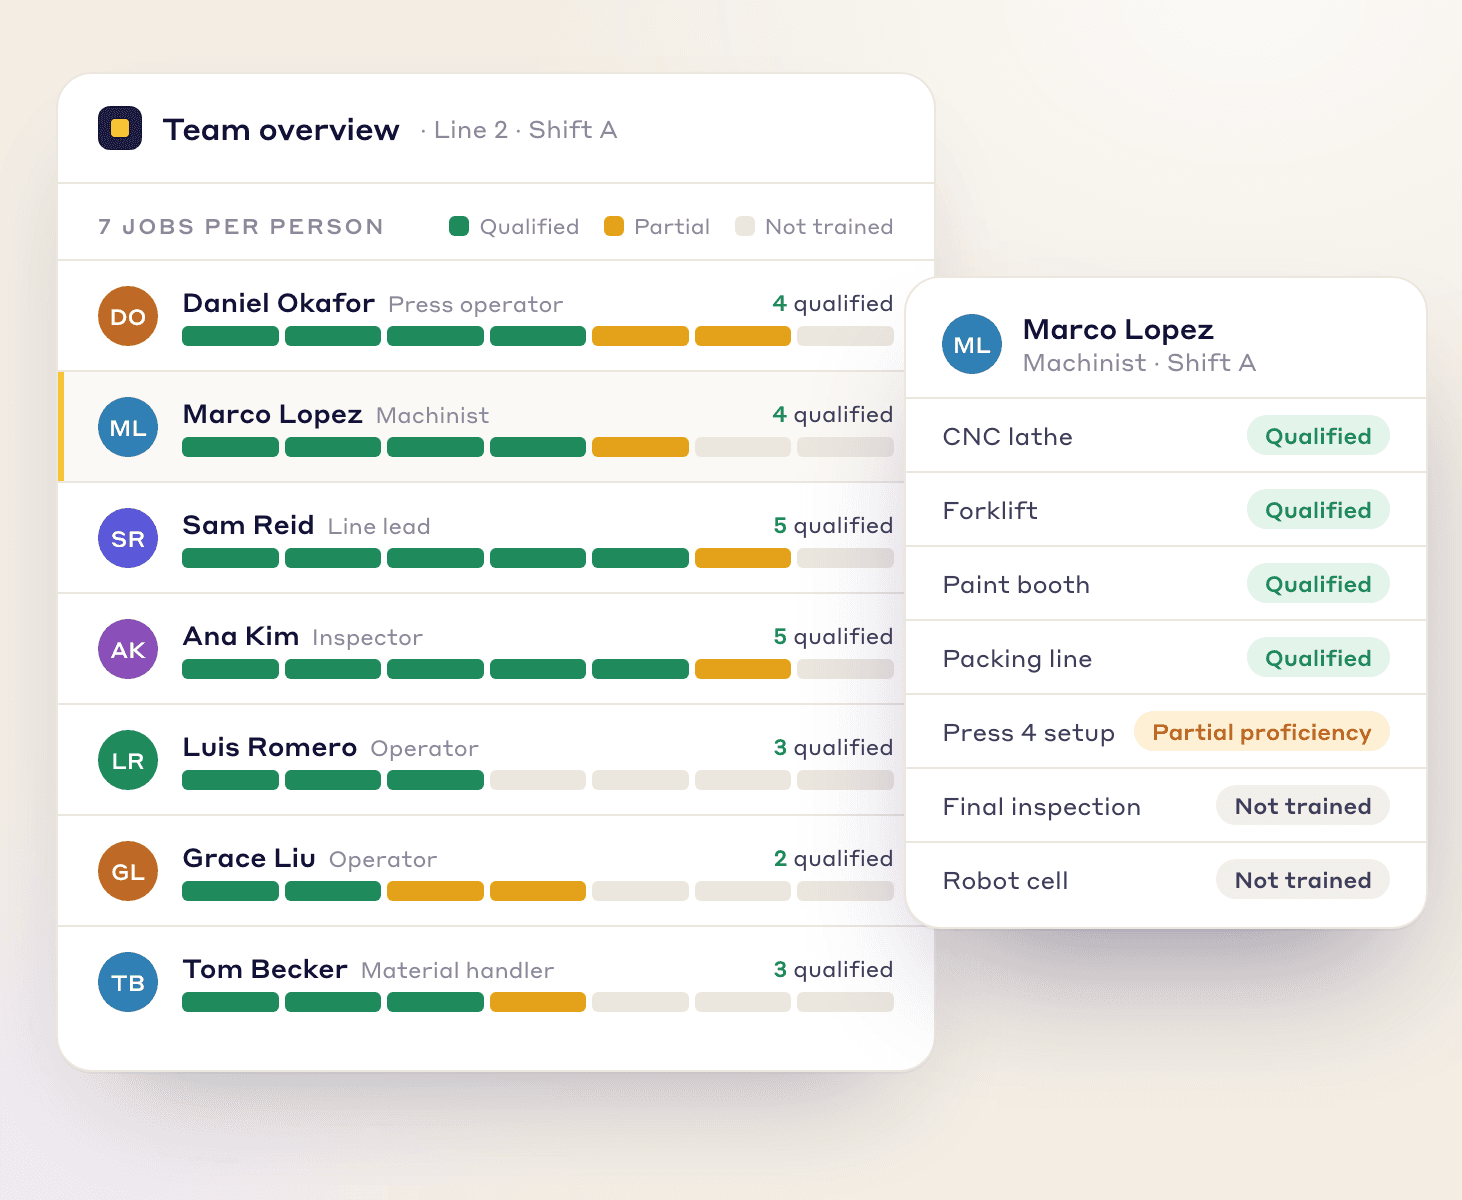Click the Qualified badge for CNC lathe
Screen dimensions: 1462x1200
click(x=1318, y=435)
